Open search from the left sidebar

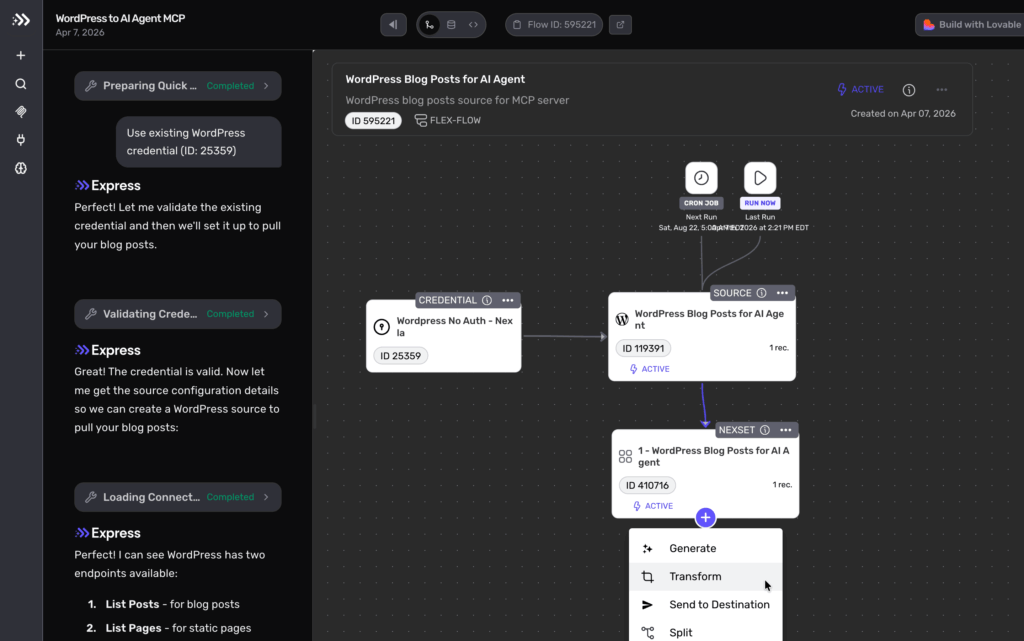[21, 84]
